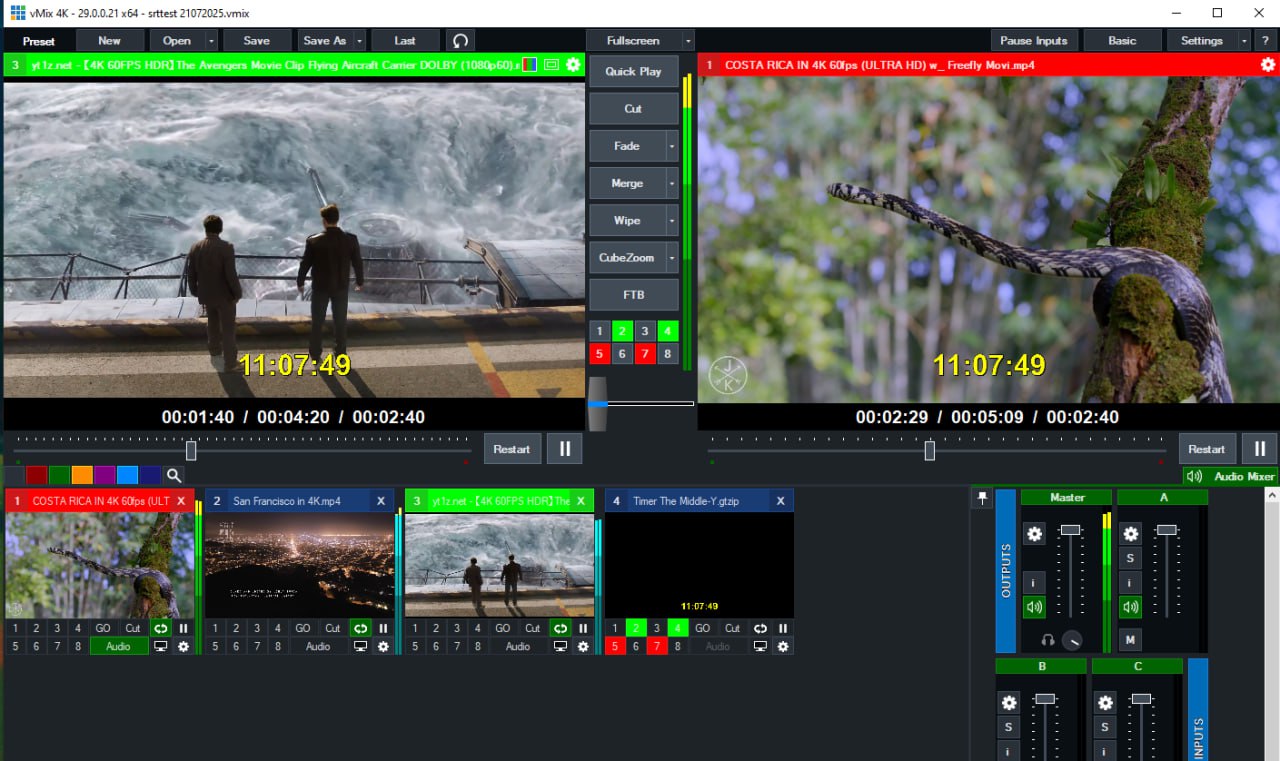Image resolution: width=1280 pixels, height=761 pixels.
Task: Open colour correction icon in preview title bar
Action: [529, 65]
